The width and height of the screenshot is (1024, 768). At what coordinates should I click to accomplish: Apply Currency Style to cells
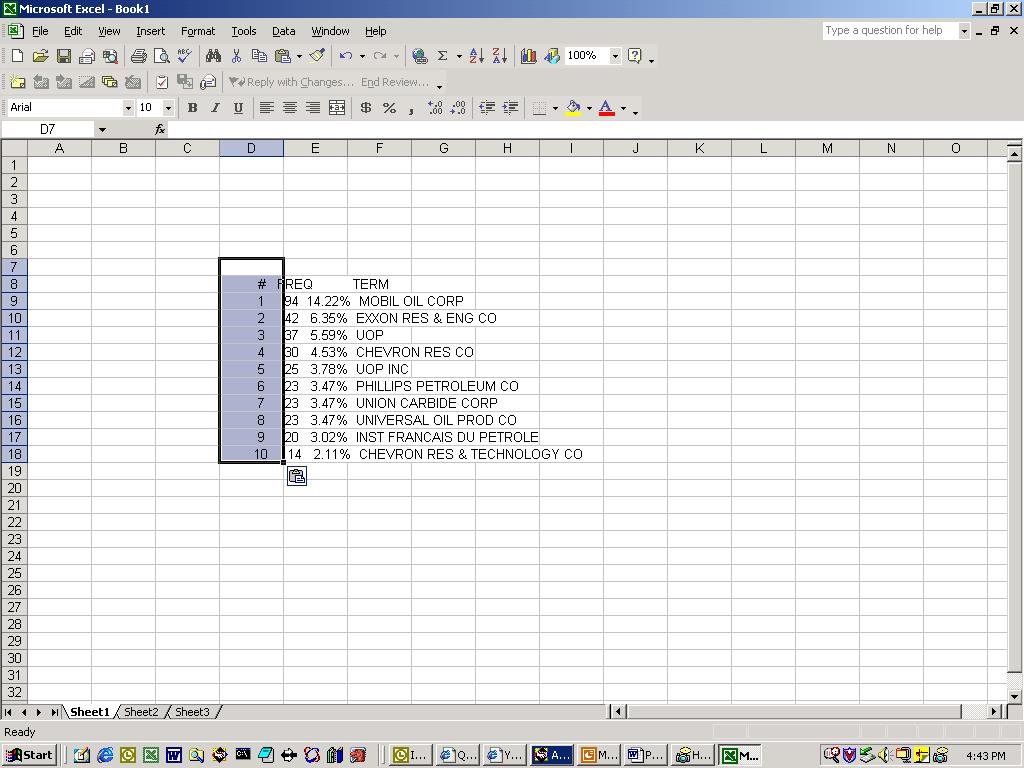[x=366, y=108]
